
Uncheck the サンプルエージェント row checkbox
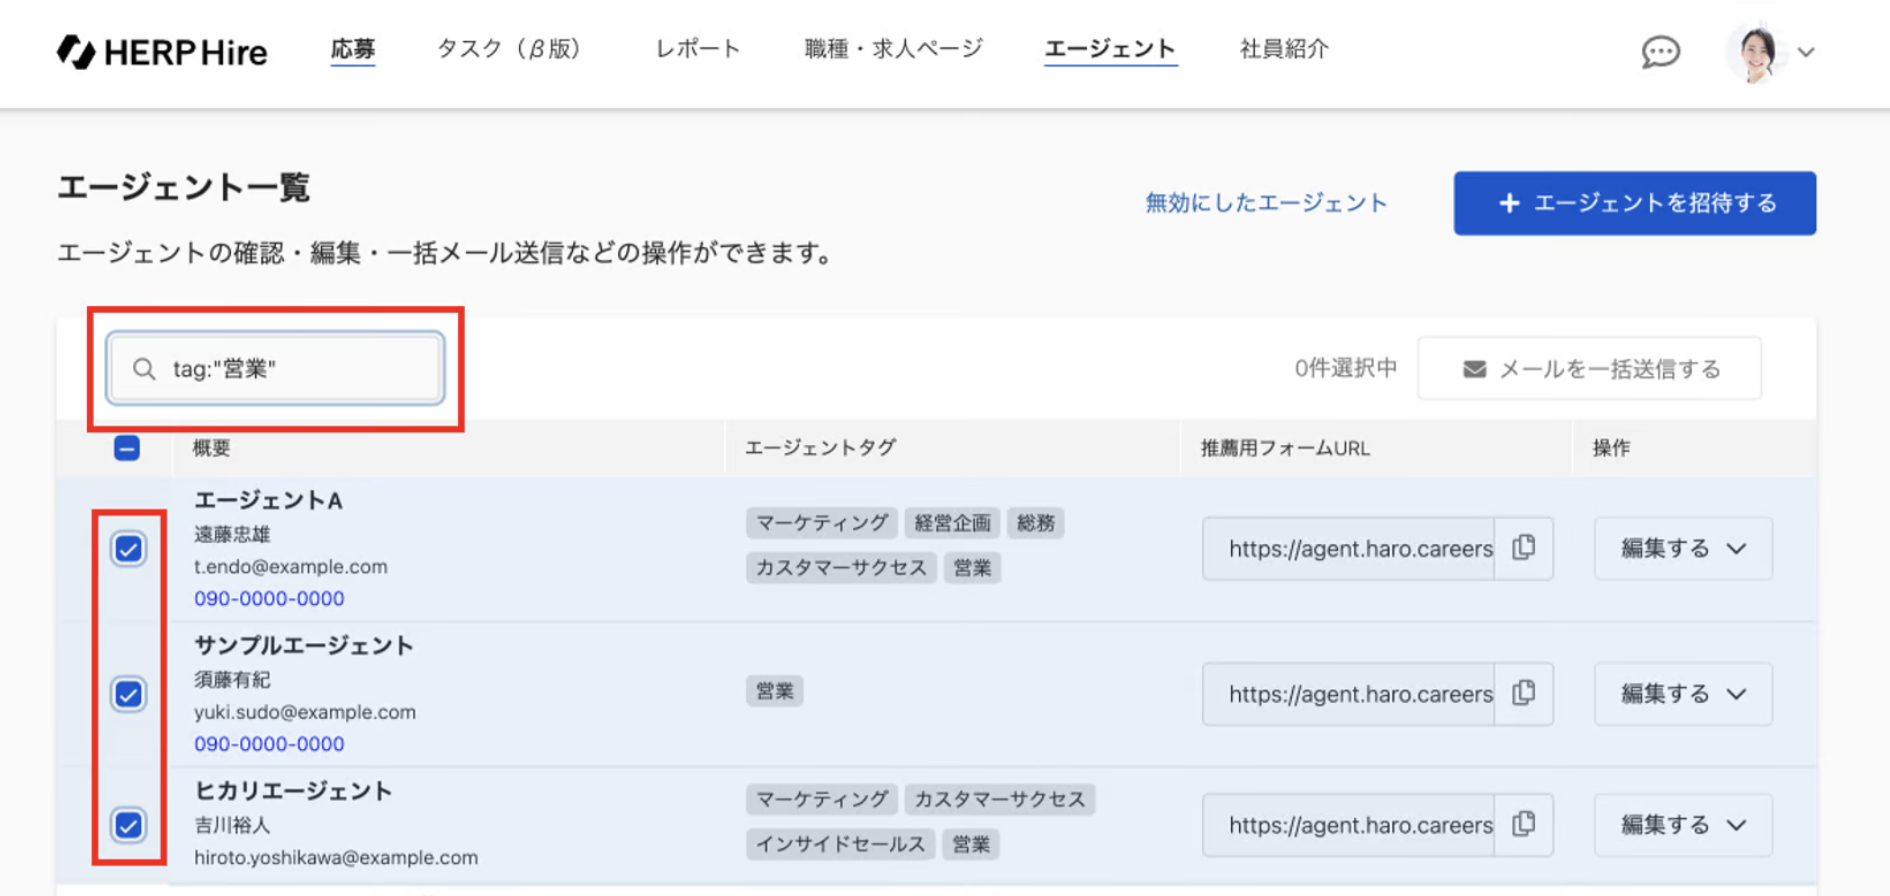click(128, 694)
